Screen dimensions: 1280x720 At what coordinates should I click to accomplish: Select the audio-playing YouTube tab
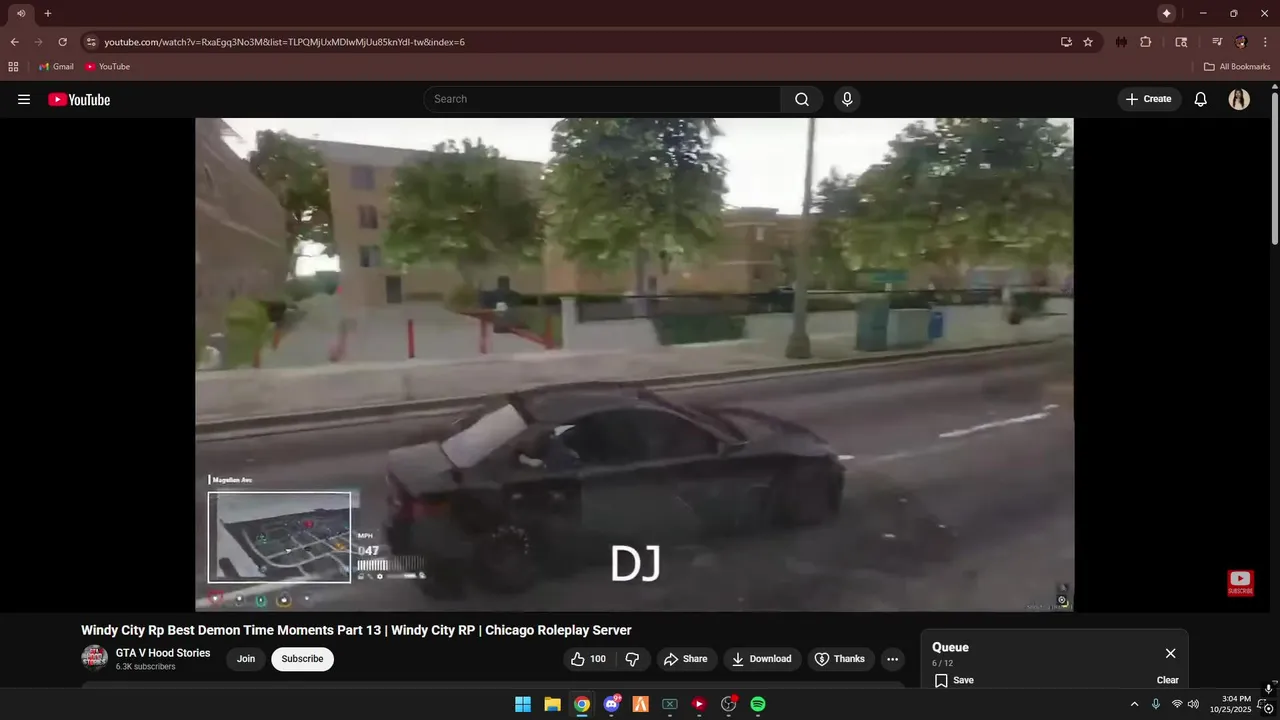(20, 13)
